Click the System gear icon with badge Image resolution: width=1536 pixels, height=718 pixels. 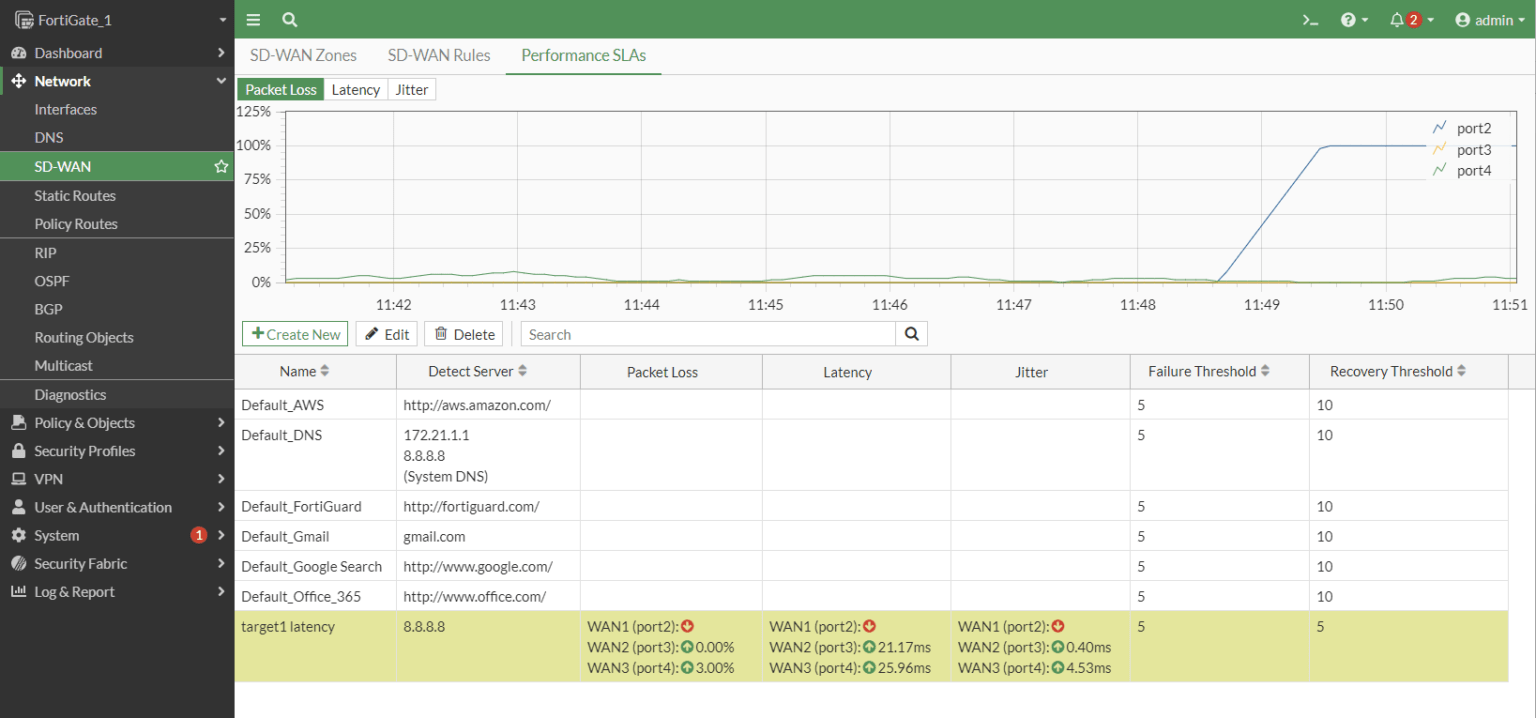coord(19,535)
